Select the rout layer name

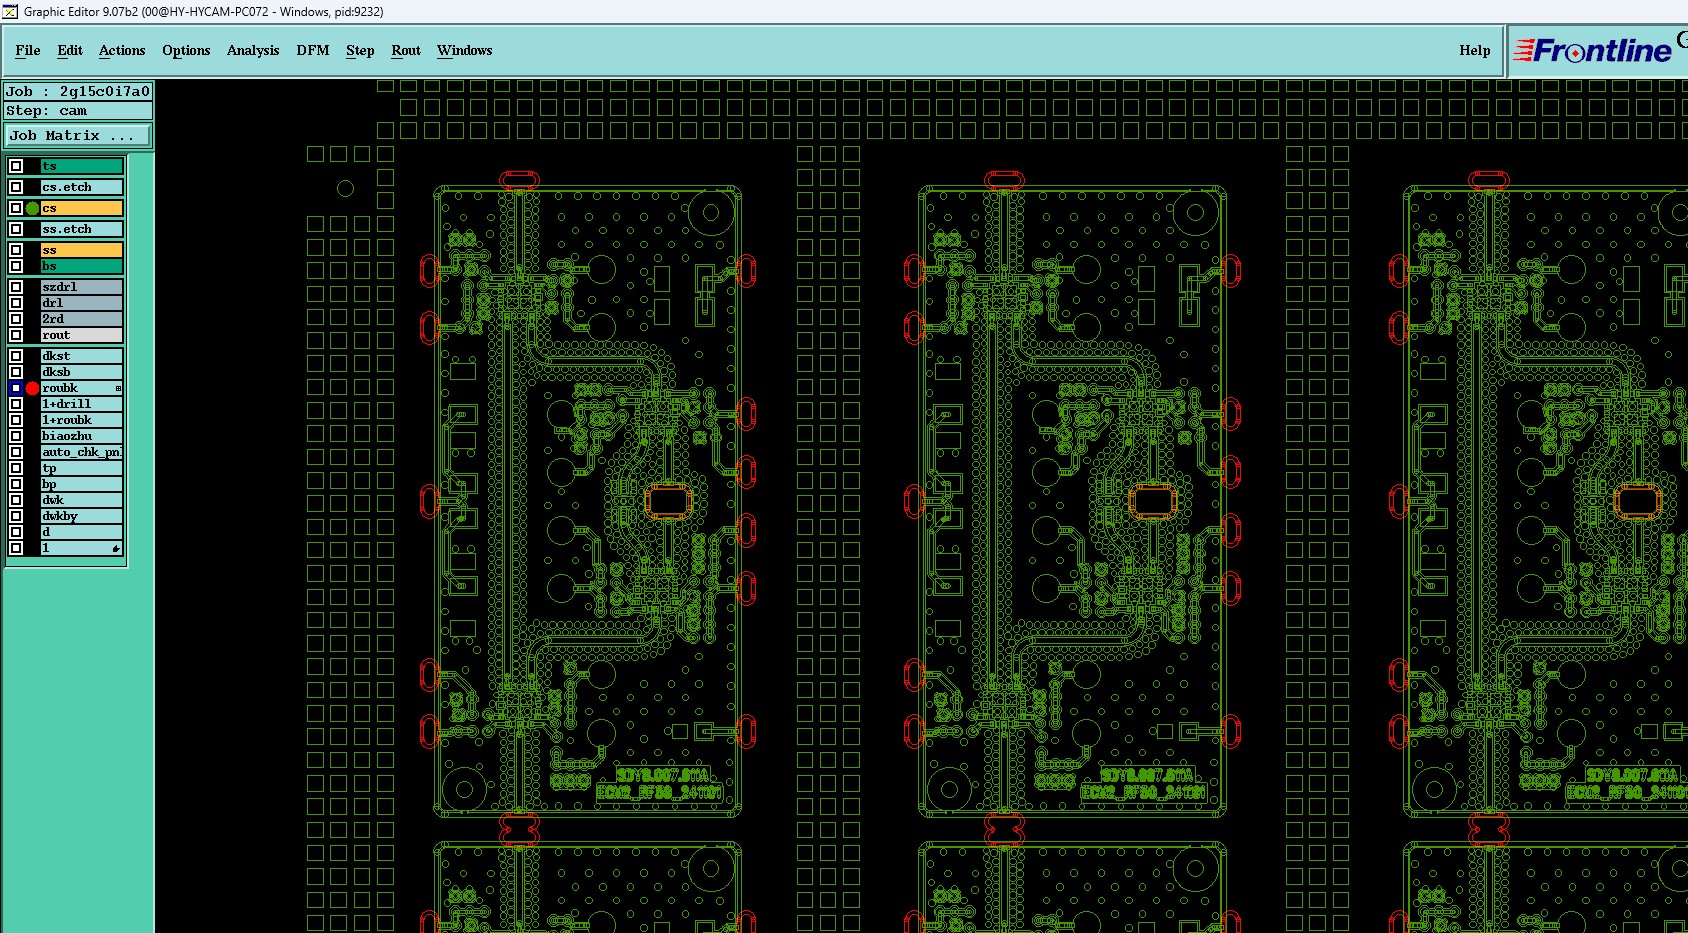click(x=82, y=335)
